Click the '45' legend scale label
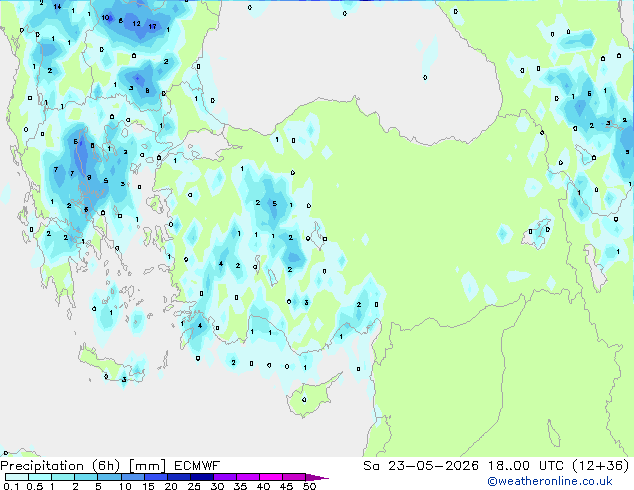634x490 pixels. (286, 486)
